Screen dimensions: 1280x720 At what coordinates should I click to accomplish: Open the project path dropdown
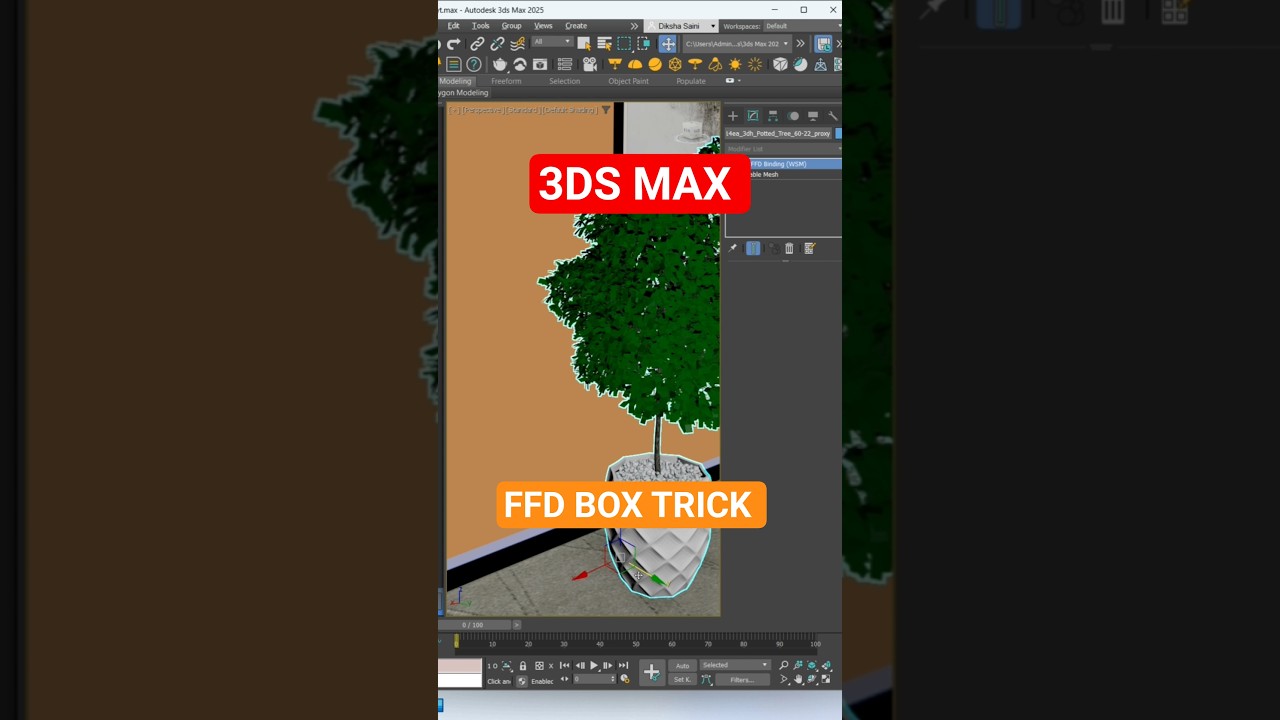(737, 44)
